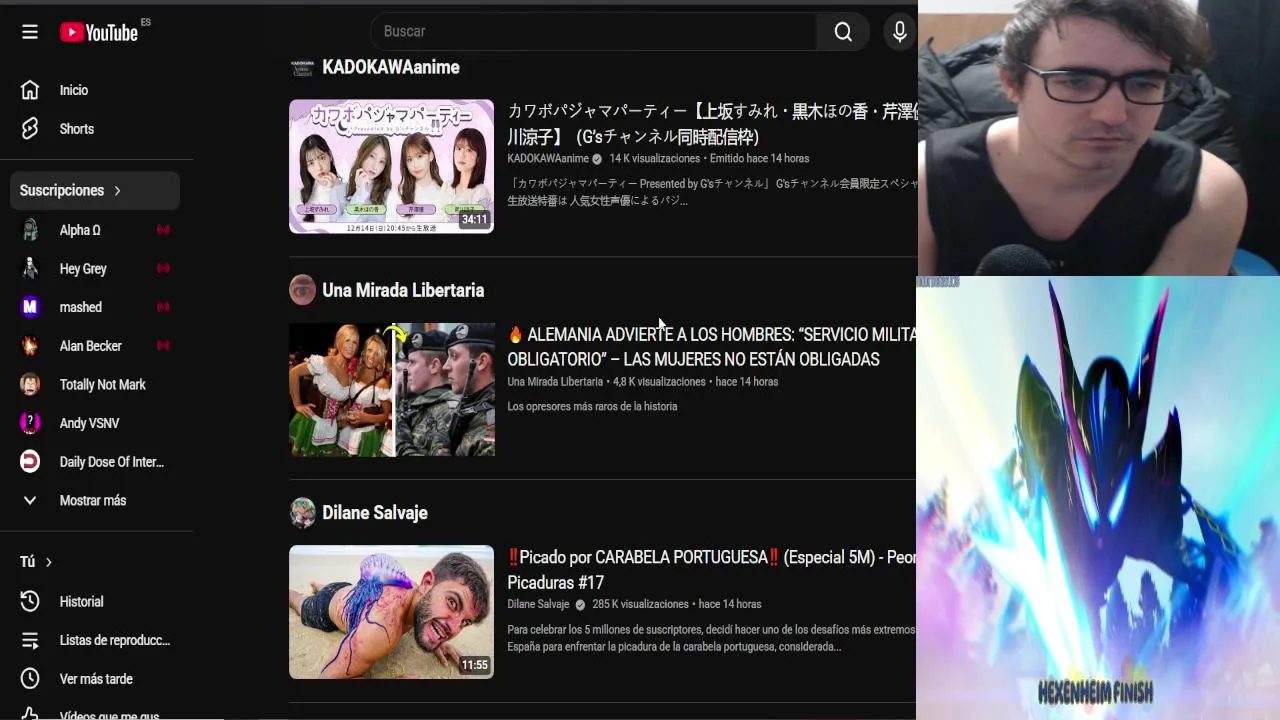Click the playlist icon in sidebar
Viewport: 1280px width, 720px height.
30,640
